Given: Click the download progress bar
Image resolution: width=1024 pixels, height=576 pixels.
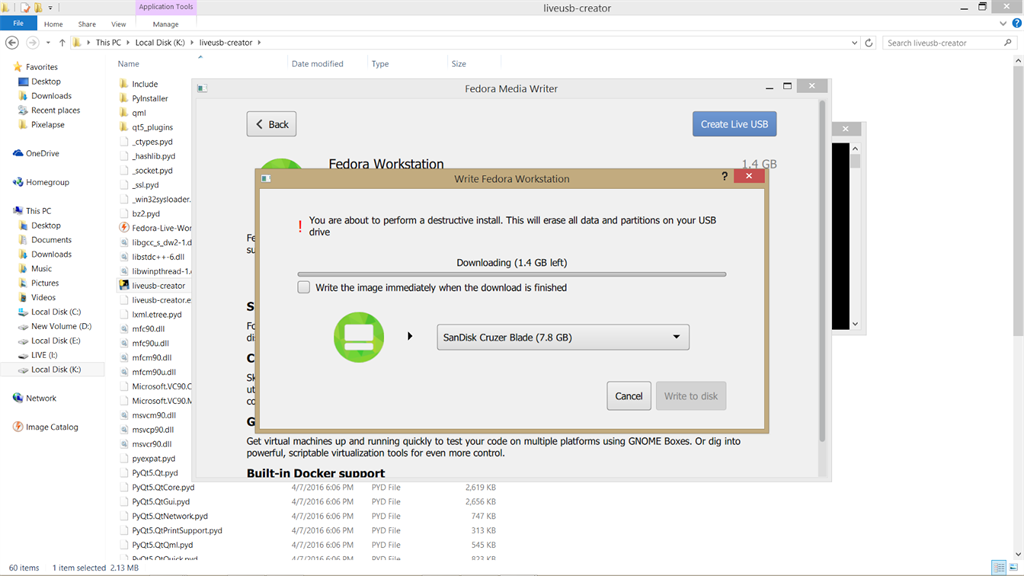Looking at the screenshot, I should point(511,274).
